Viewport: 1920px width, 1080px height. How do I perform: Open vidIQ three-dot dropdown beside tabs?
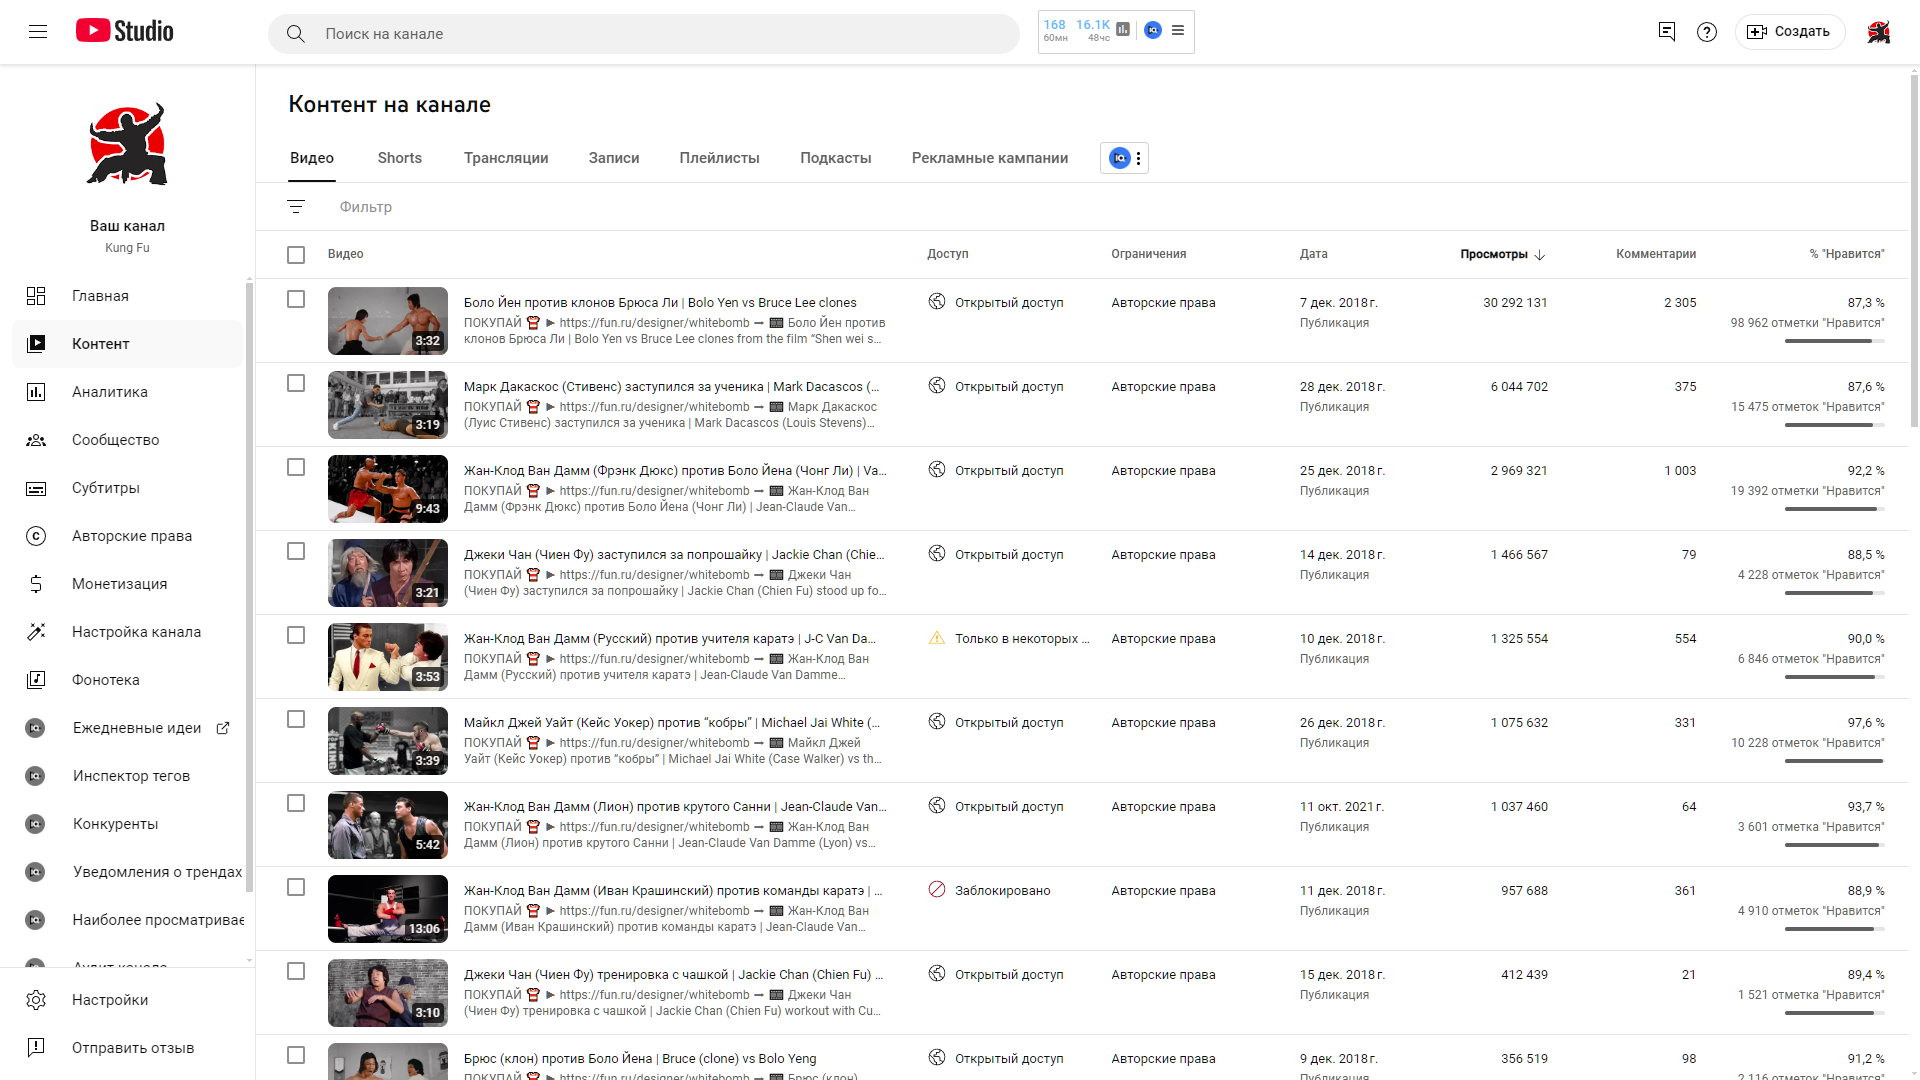(x=1138, y=158)
